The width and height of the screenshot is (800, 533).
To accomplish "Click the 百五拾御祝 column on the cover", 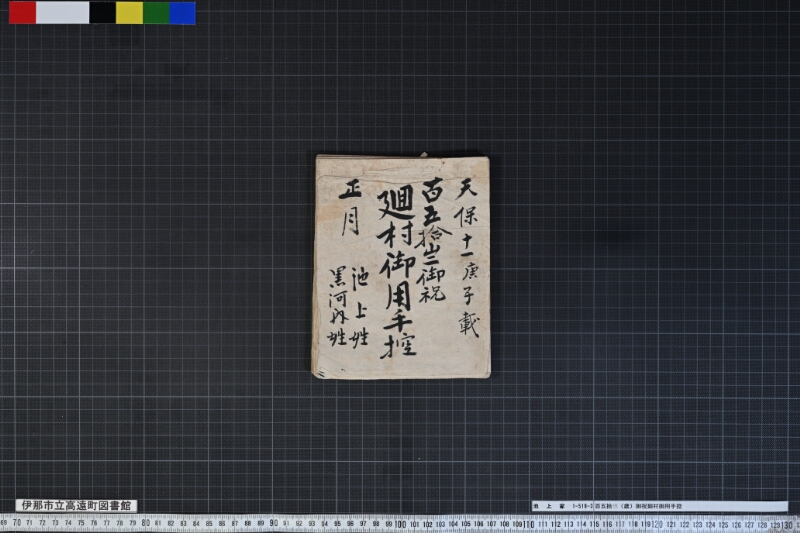I will [x=434, y=240].
